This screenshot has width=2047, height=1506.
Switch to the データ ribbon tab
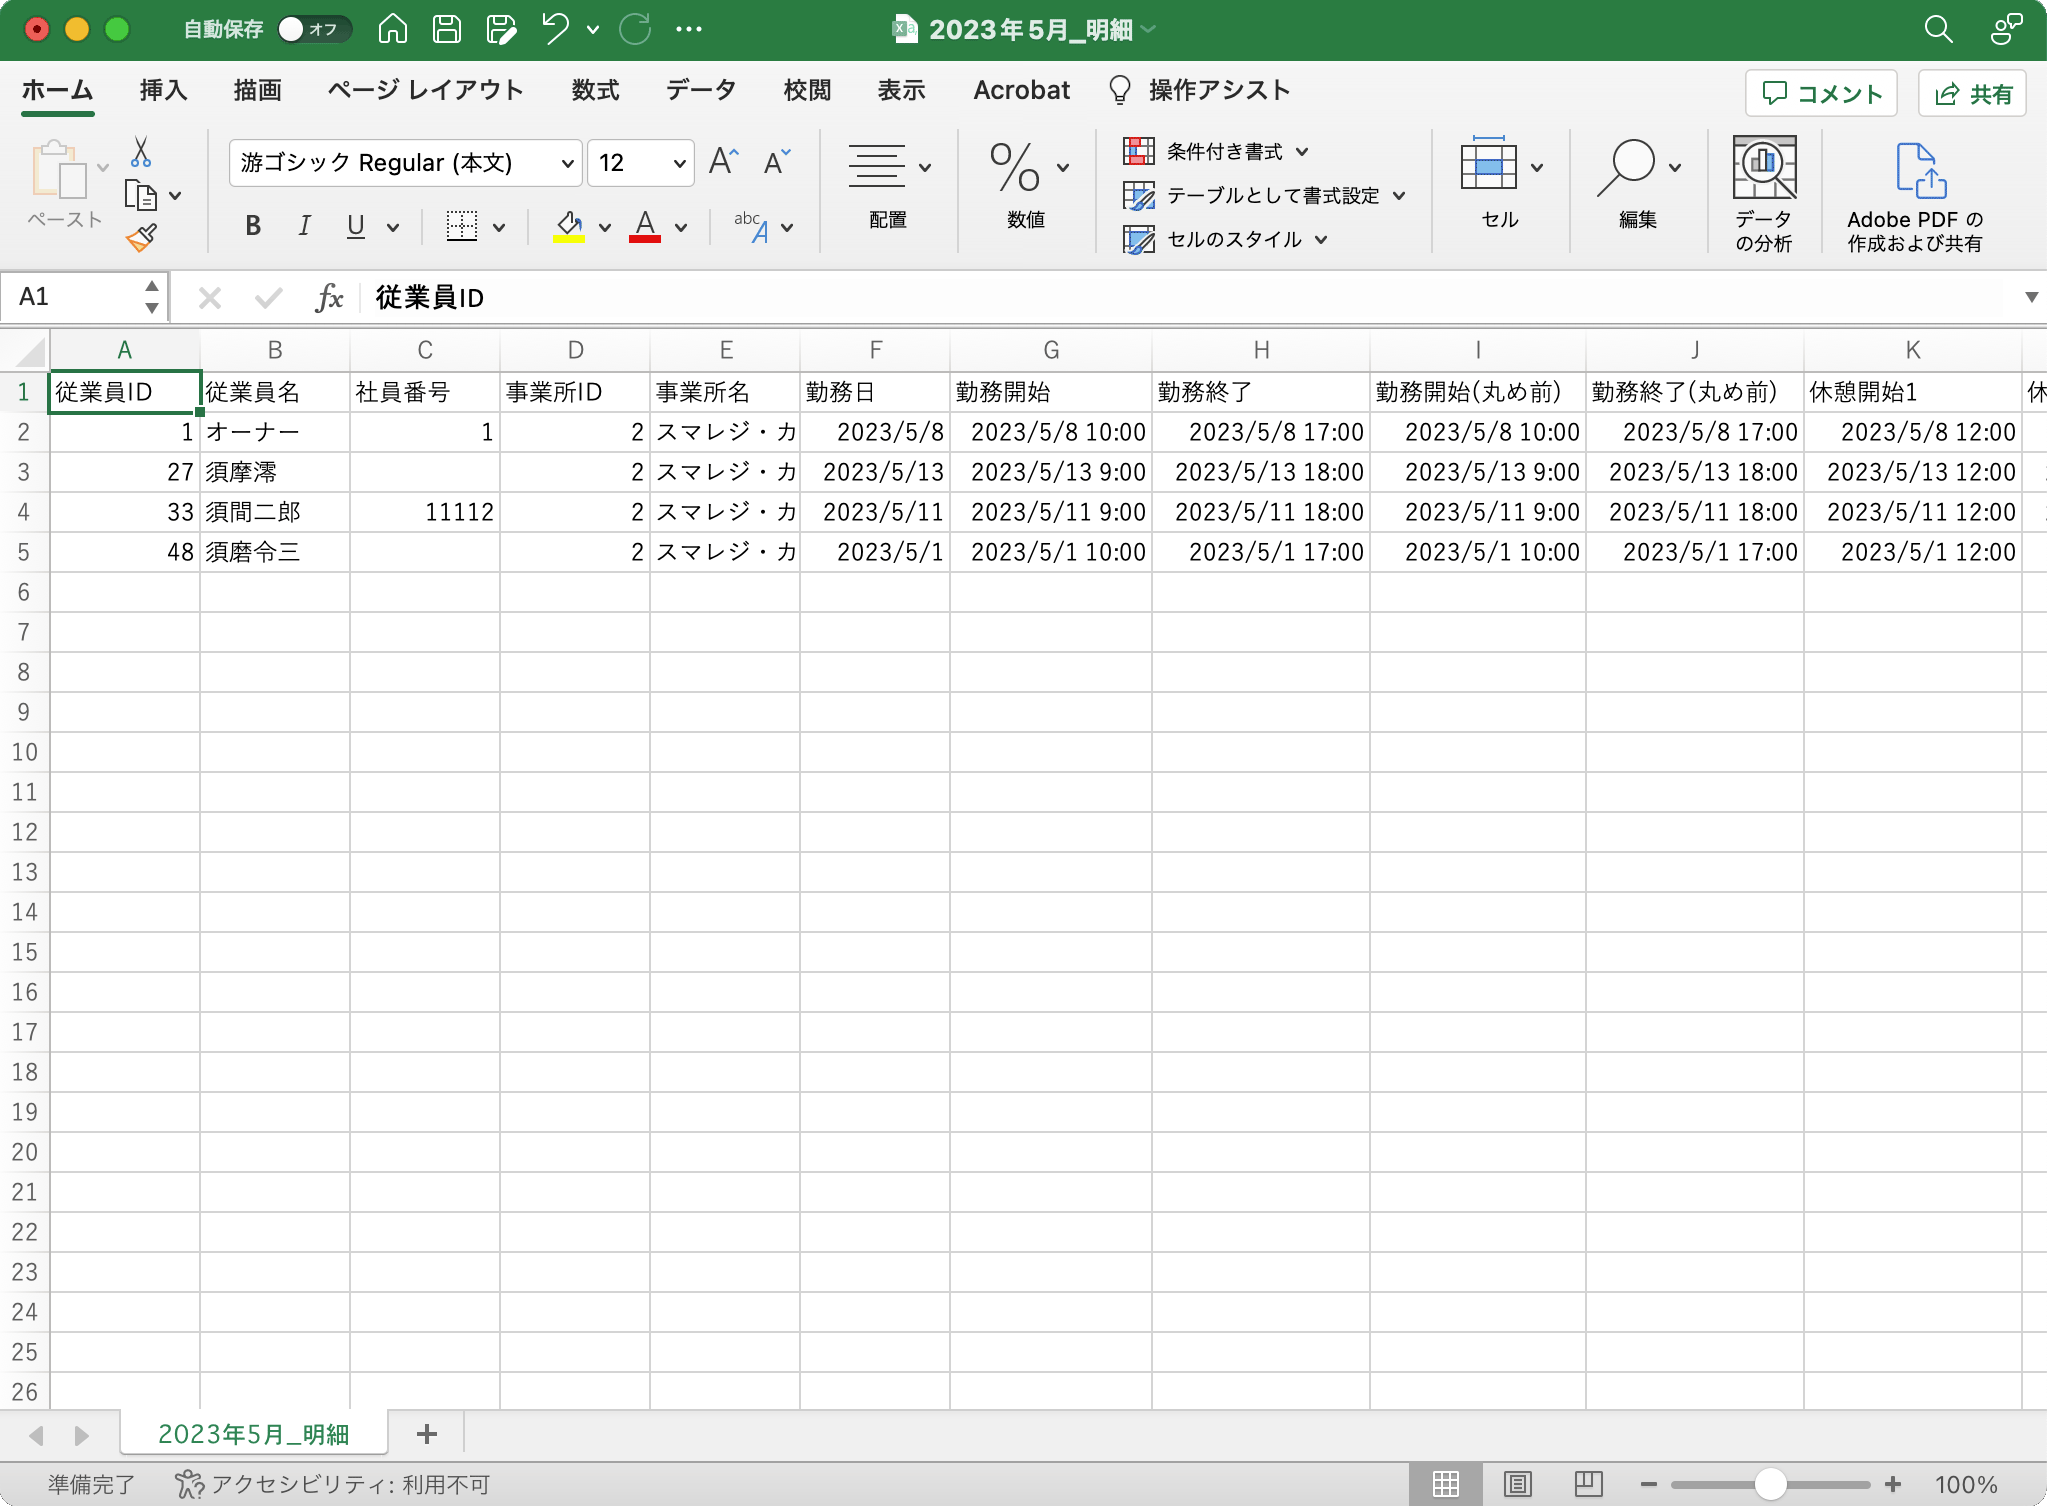tap(699, 90)
